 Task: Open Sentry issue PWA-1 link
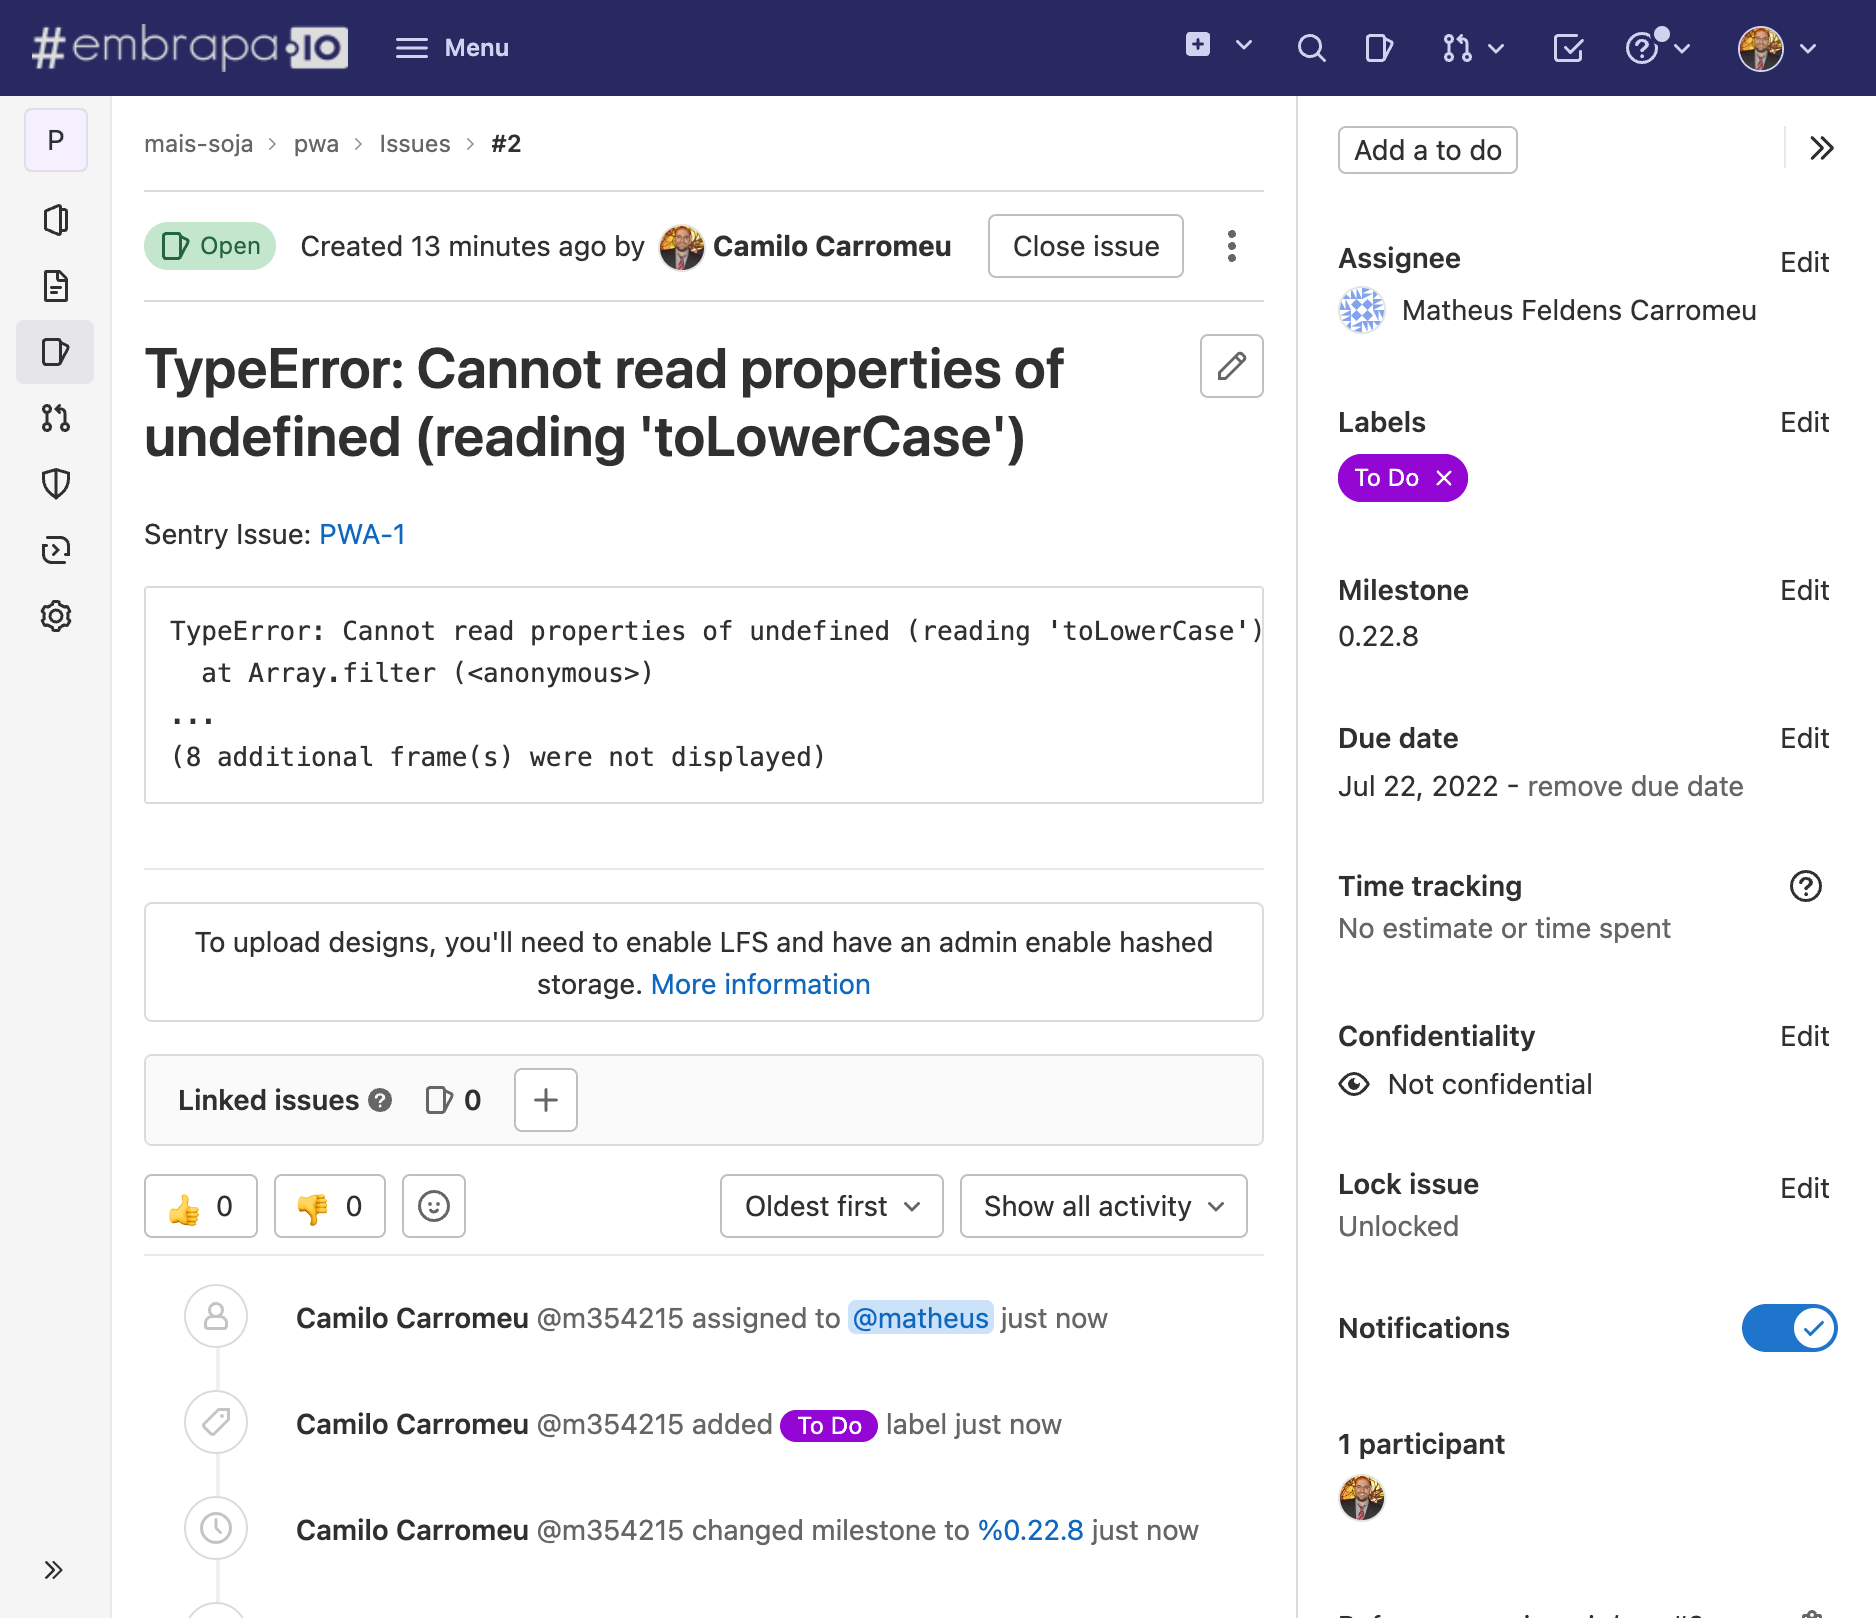click(362, 535)
